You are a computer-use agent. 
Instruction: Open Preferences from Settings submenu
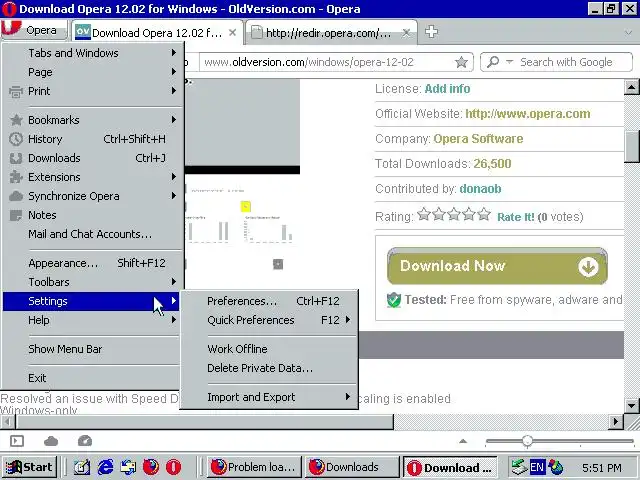pos(269,301)
